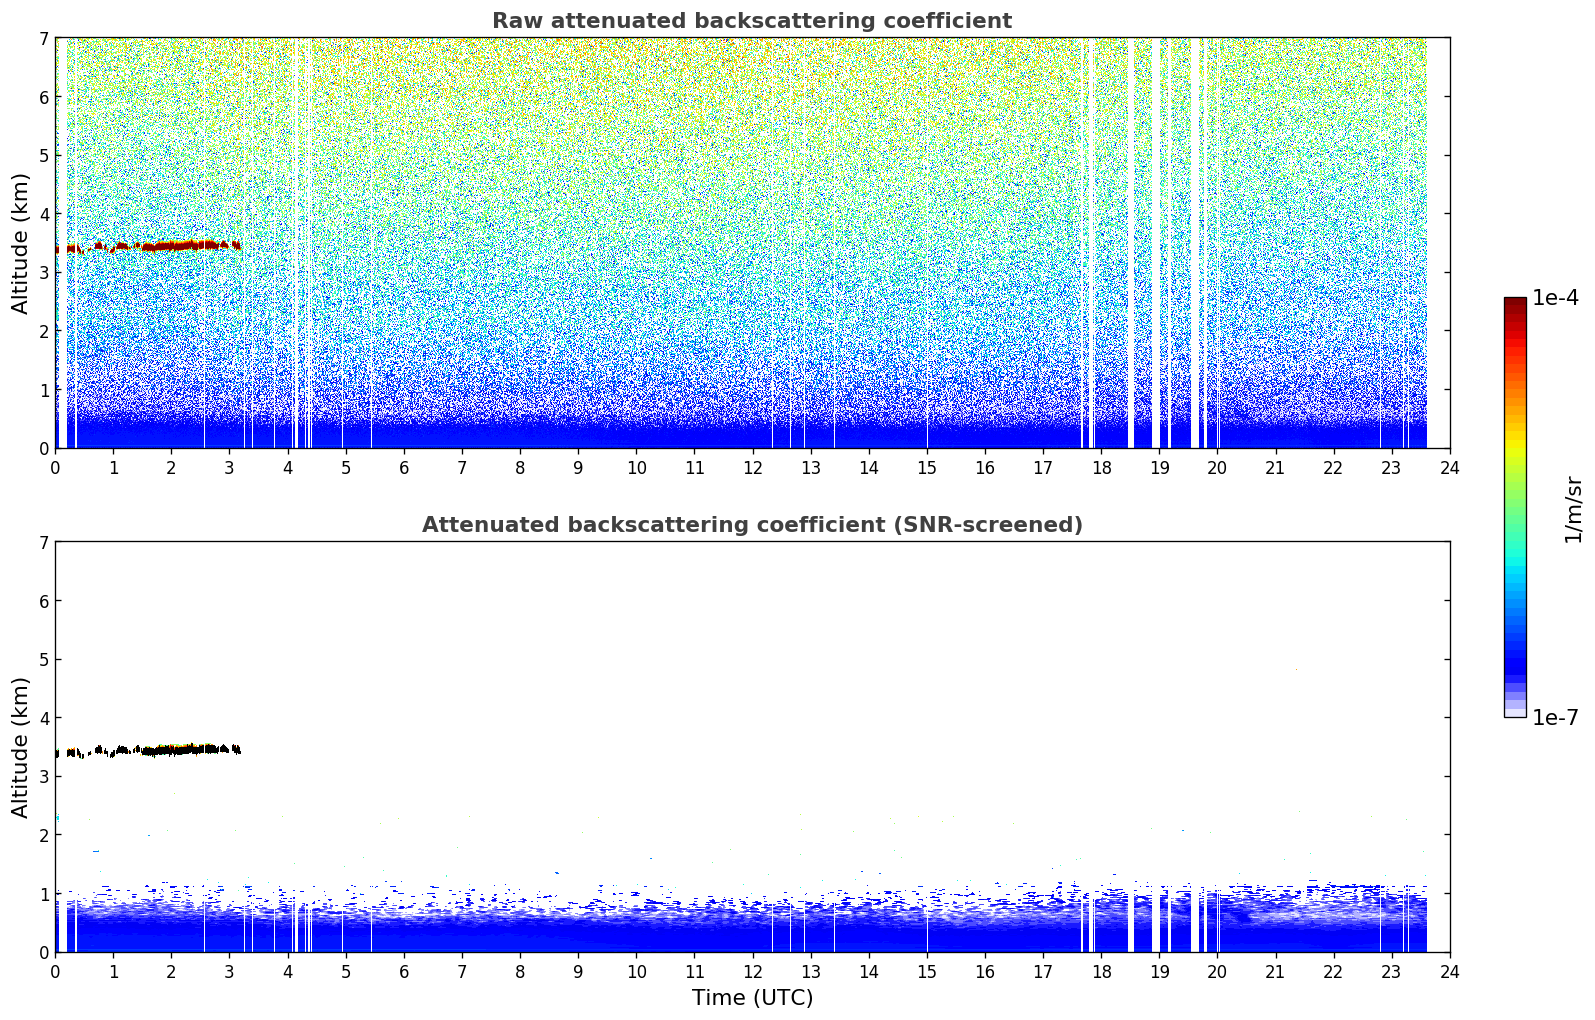Click the '1e-7' colorbar minimum label
1595x1020 pixels.
coord(1555,718)
